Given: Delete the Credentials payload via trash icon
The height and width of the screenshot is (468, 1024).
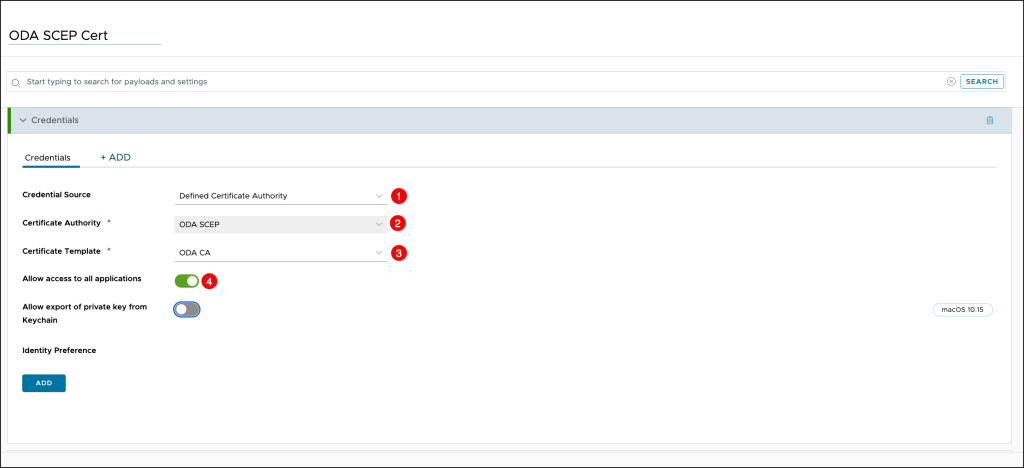Looking at the screenshot, I should click(x=990, y=120).
